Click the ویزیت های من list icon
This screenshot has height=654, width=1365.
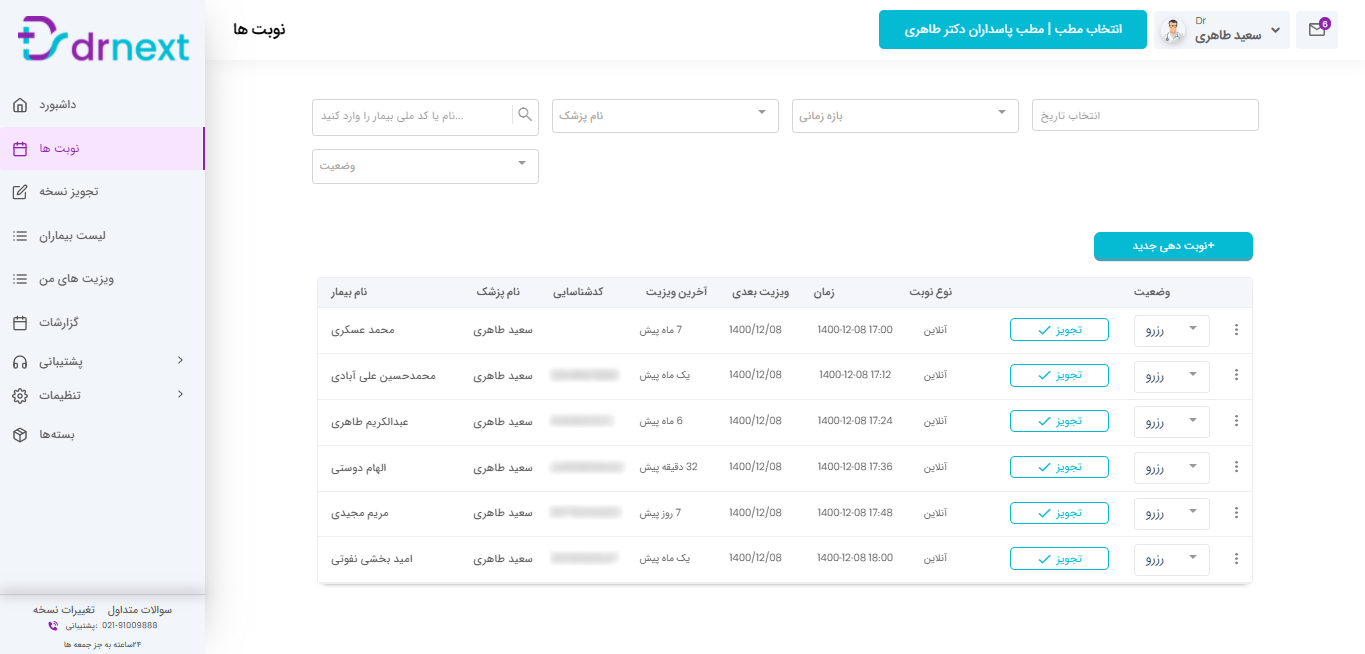[20, 279]
